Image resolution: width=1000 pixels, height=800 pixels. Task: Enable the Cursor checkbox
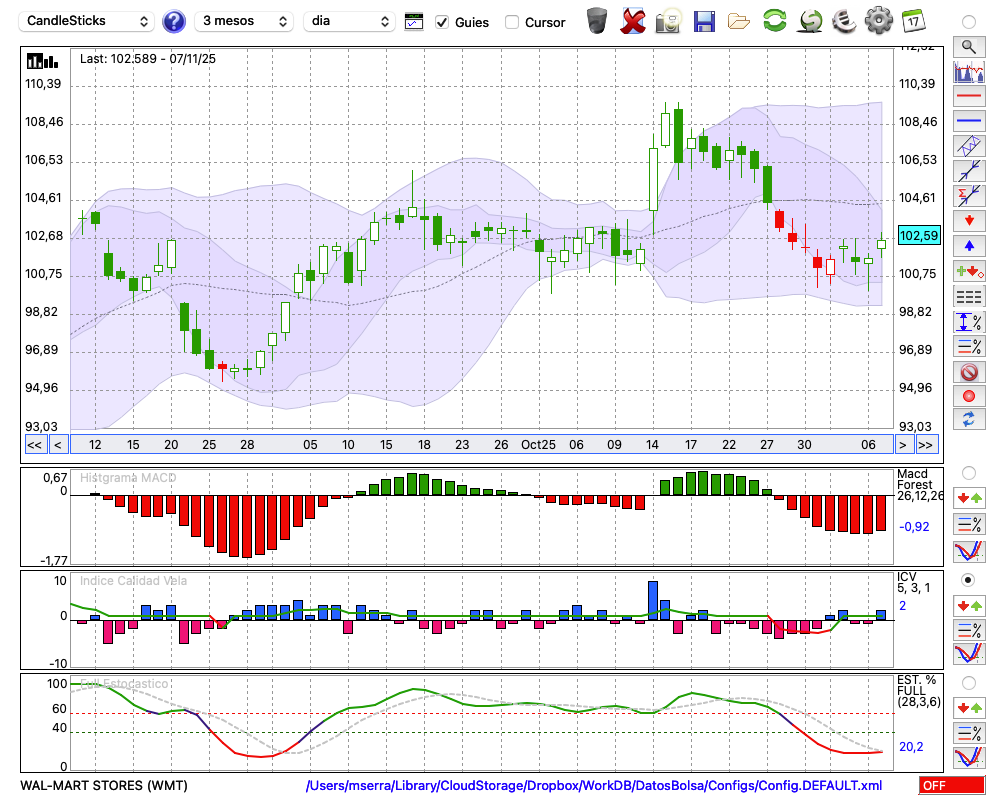(x=512, y=22)
